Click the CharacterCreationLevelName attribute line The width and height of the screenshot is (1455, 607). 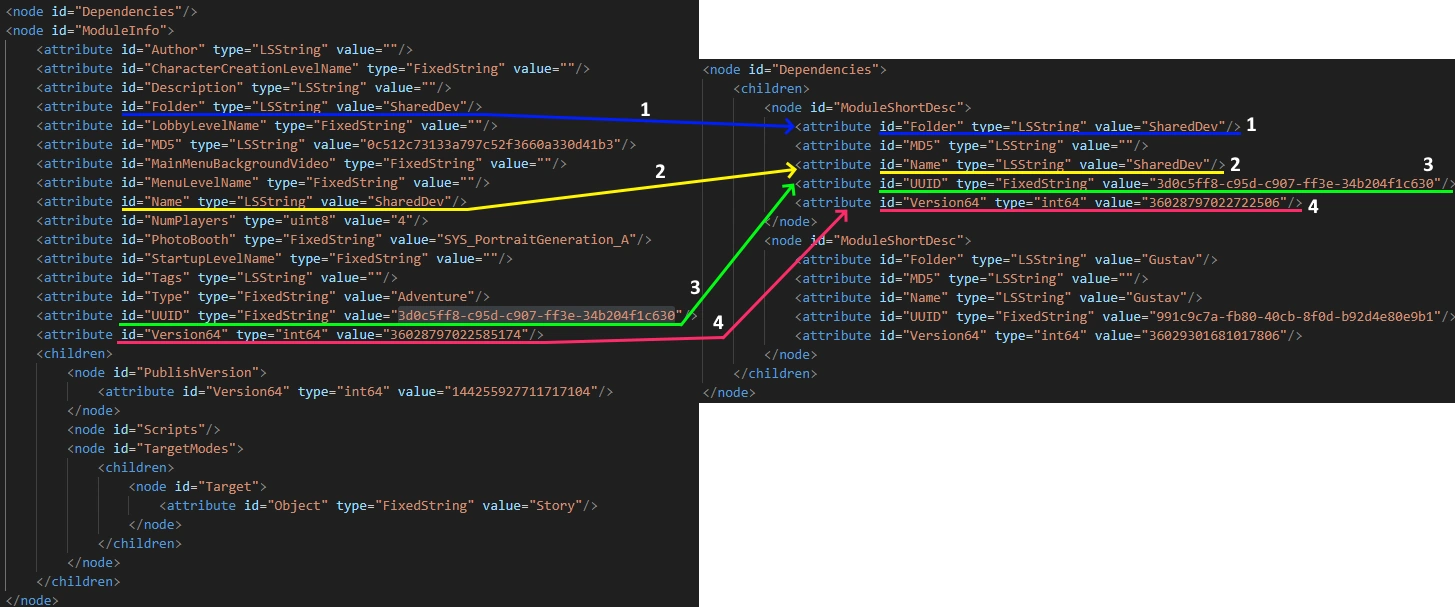(313, 69)
